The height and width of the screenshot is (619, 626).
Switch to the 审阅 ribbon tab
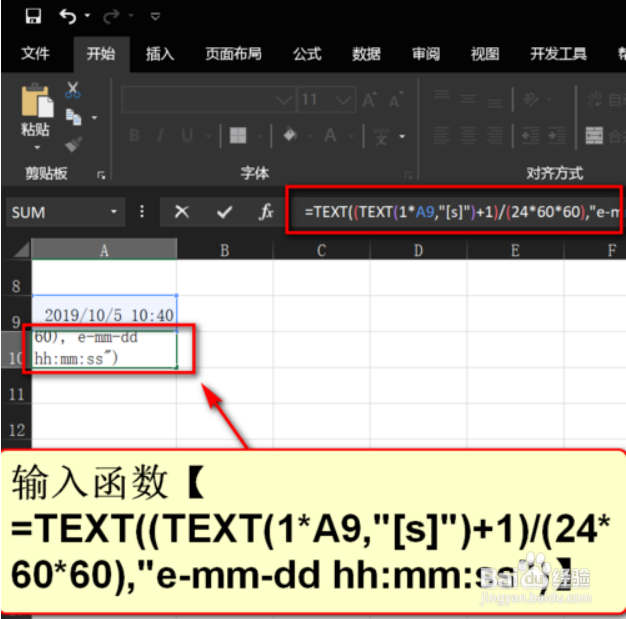(x=426, y=54)
